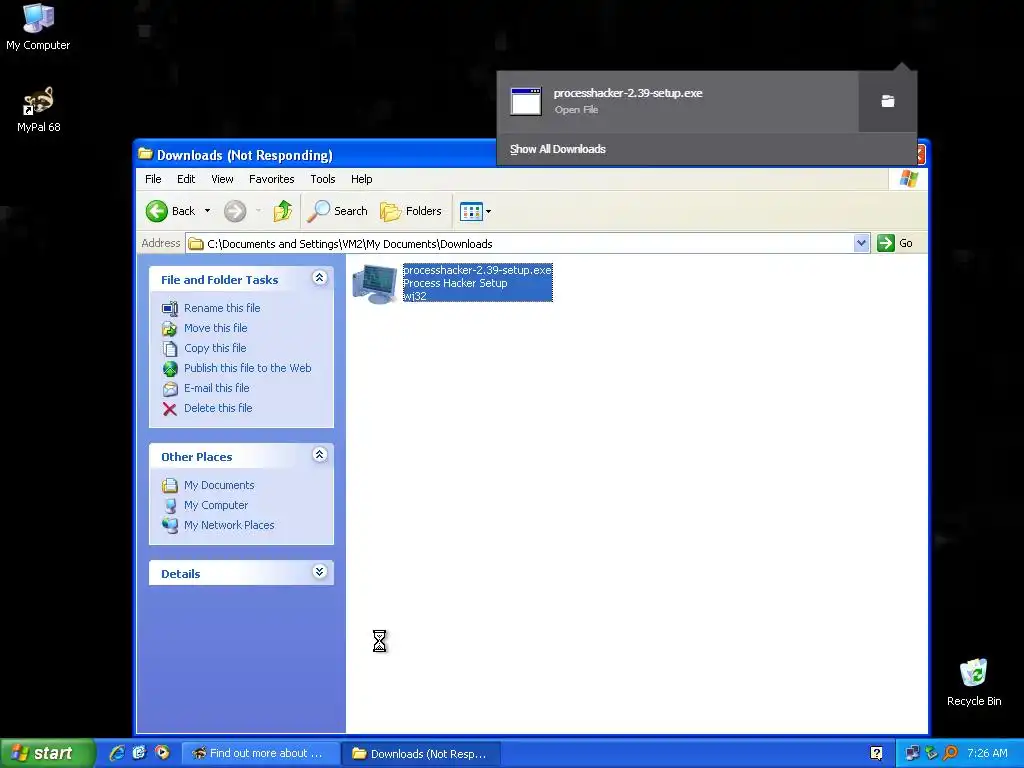
Task: Click Move this file
Action: [216, 328]
